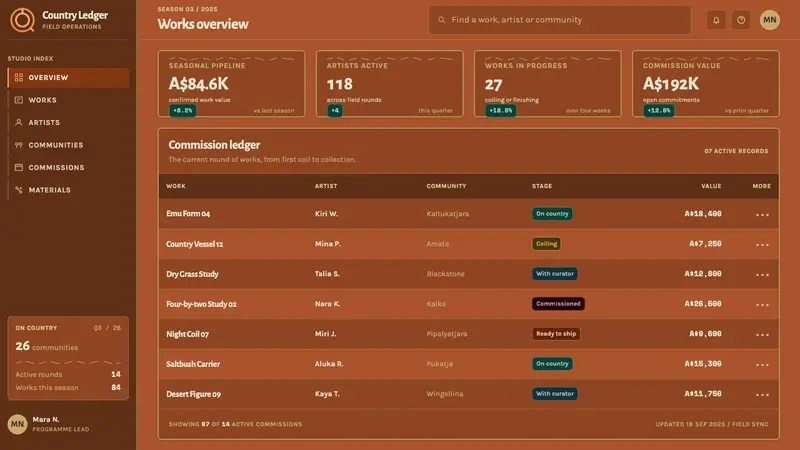The width and height of the screenshot is (800, 450).
Task: Click the Artists person icon in sidebar
Action: tap(19, 122)
